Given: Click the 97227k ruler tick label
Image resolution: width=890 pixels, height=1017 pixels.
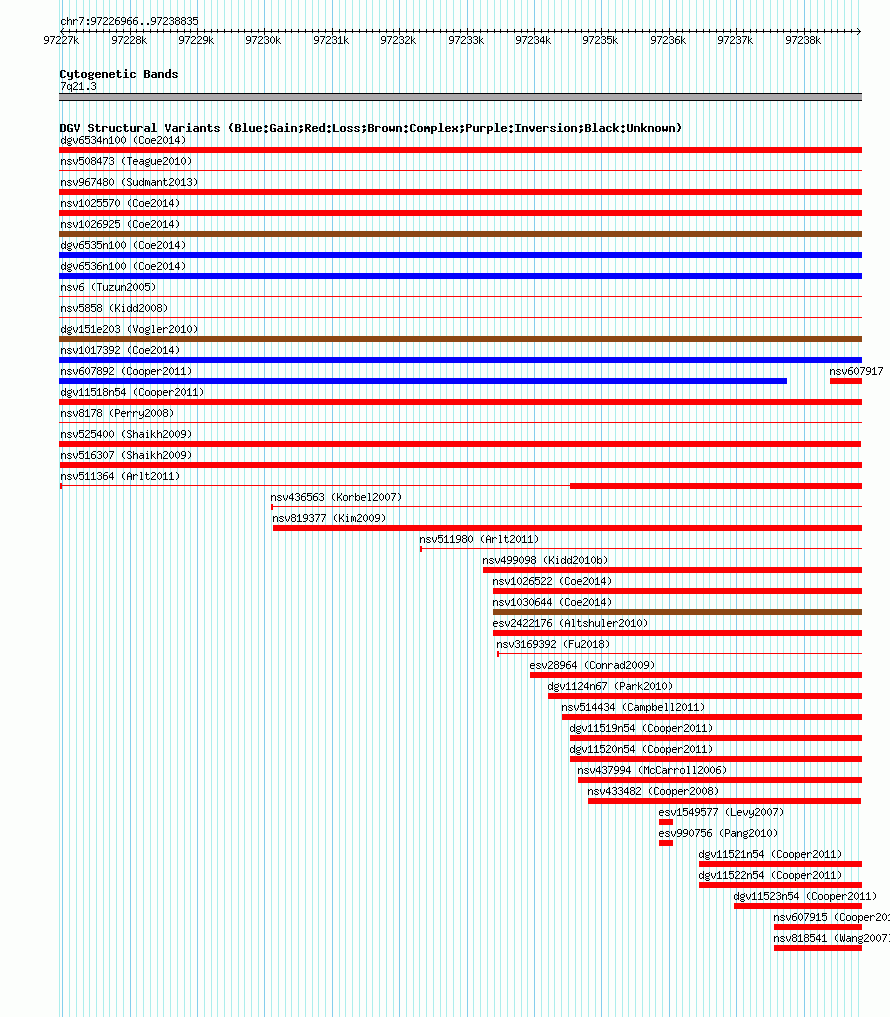Looking at the screenshot, I should pos(62,40).
